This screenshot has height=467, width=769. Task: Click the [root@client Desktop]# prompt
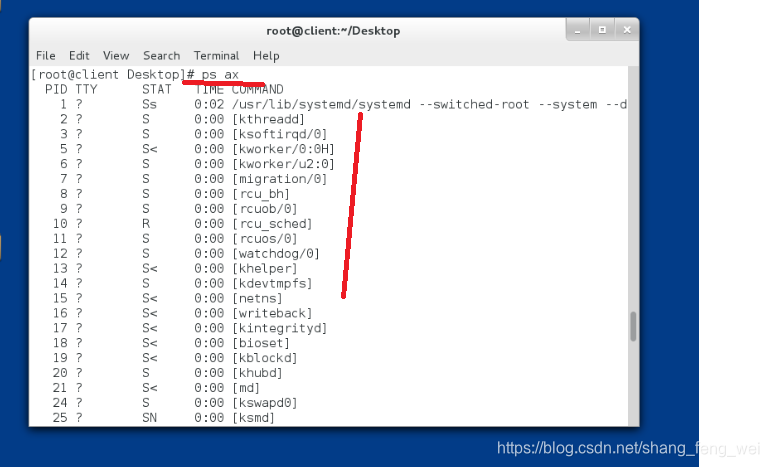coord(113,75)
